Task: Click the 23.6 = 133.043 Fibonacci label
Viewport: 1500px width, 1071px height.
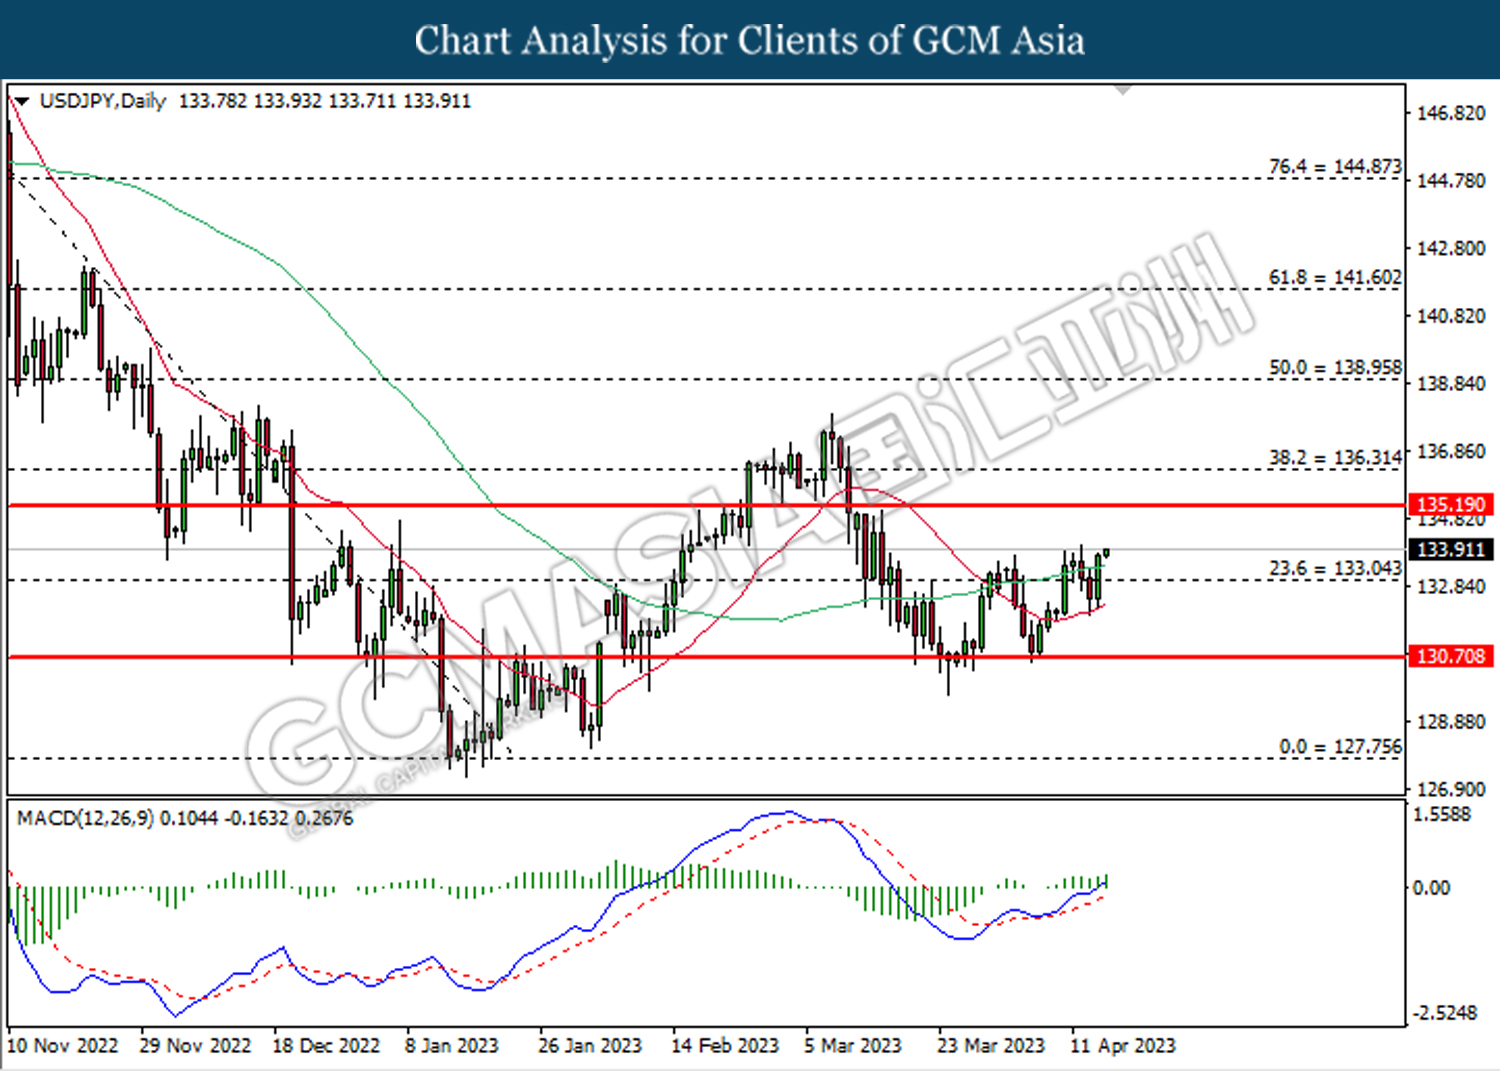Action: [x=1335, y=568]
